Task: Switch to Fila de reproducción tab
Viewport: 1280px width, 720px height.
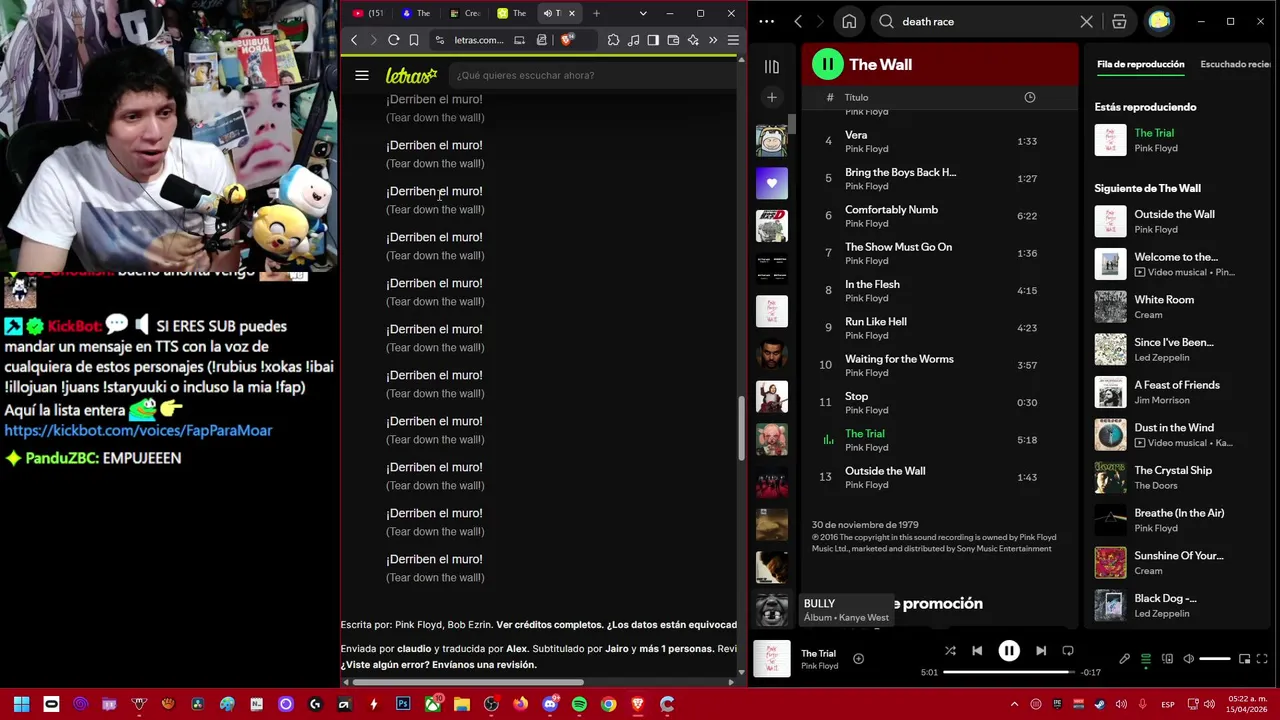Action: point(1140,64)
